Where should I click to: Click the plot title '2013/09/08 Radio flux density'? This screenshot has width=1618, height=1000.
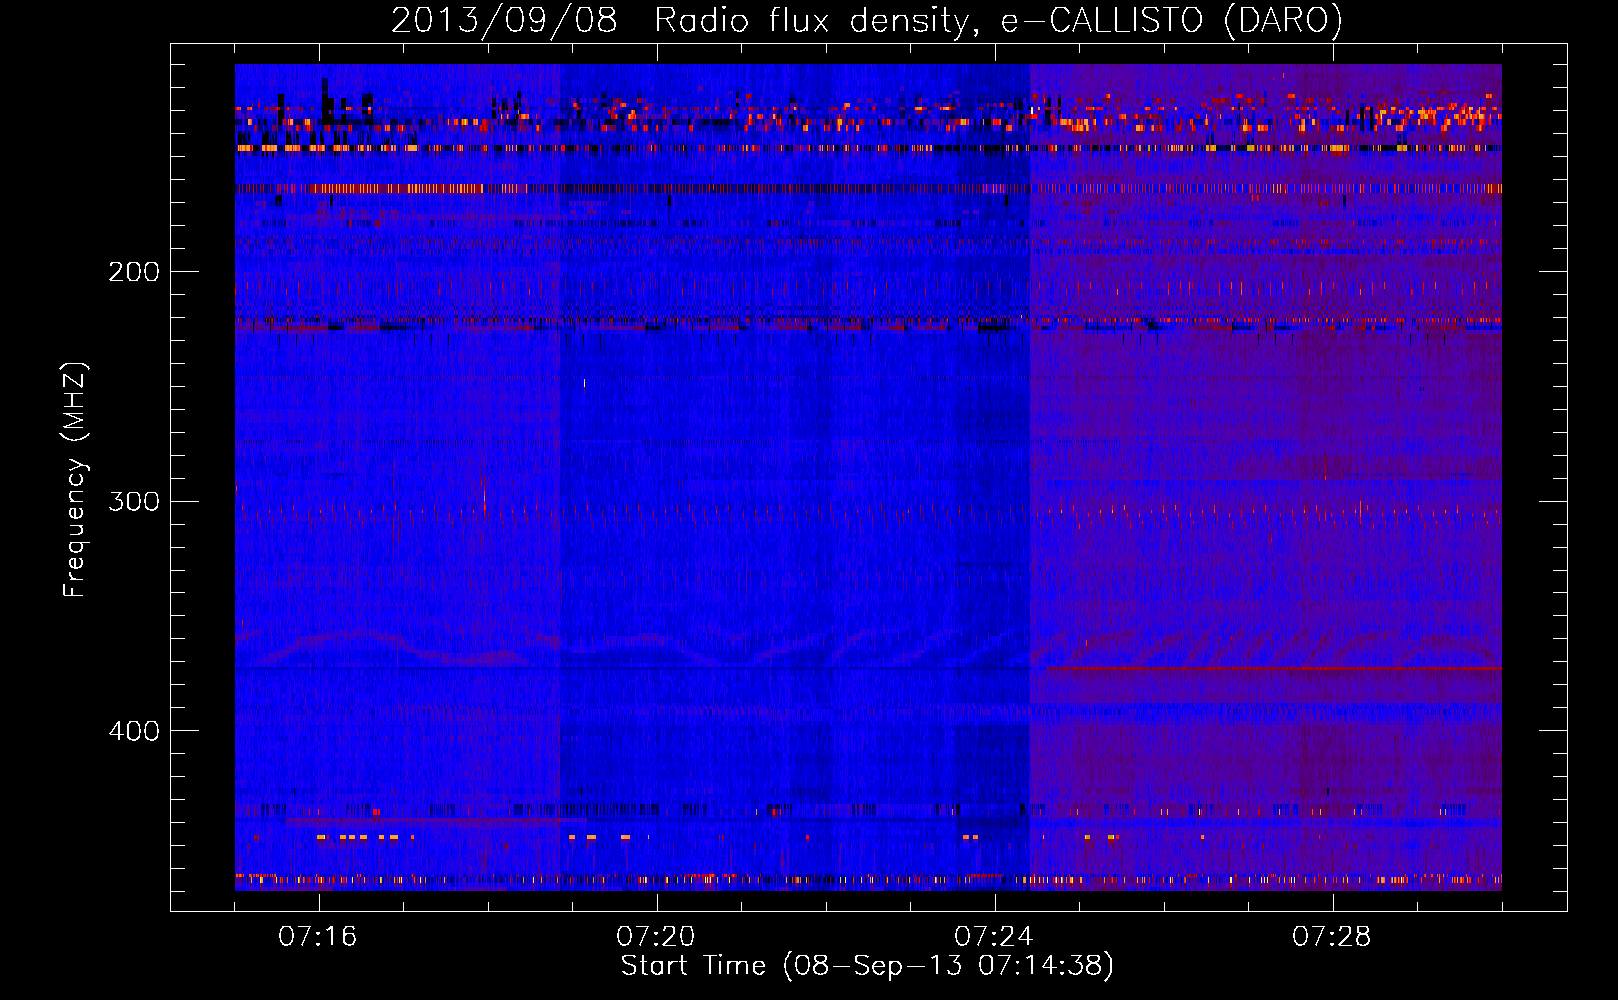pos(866,20)
